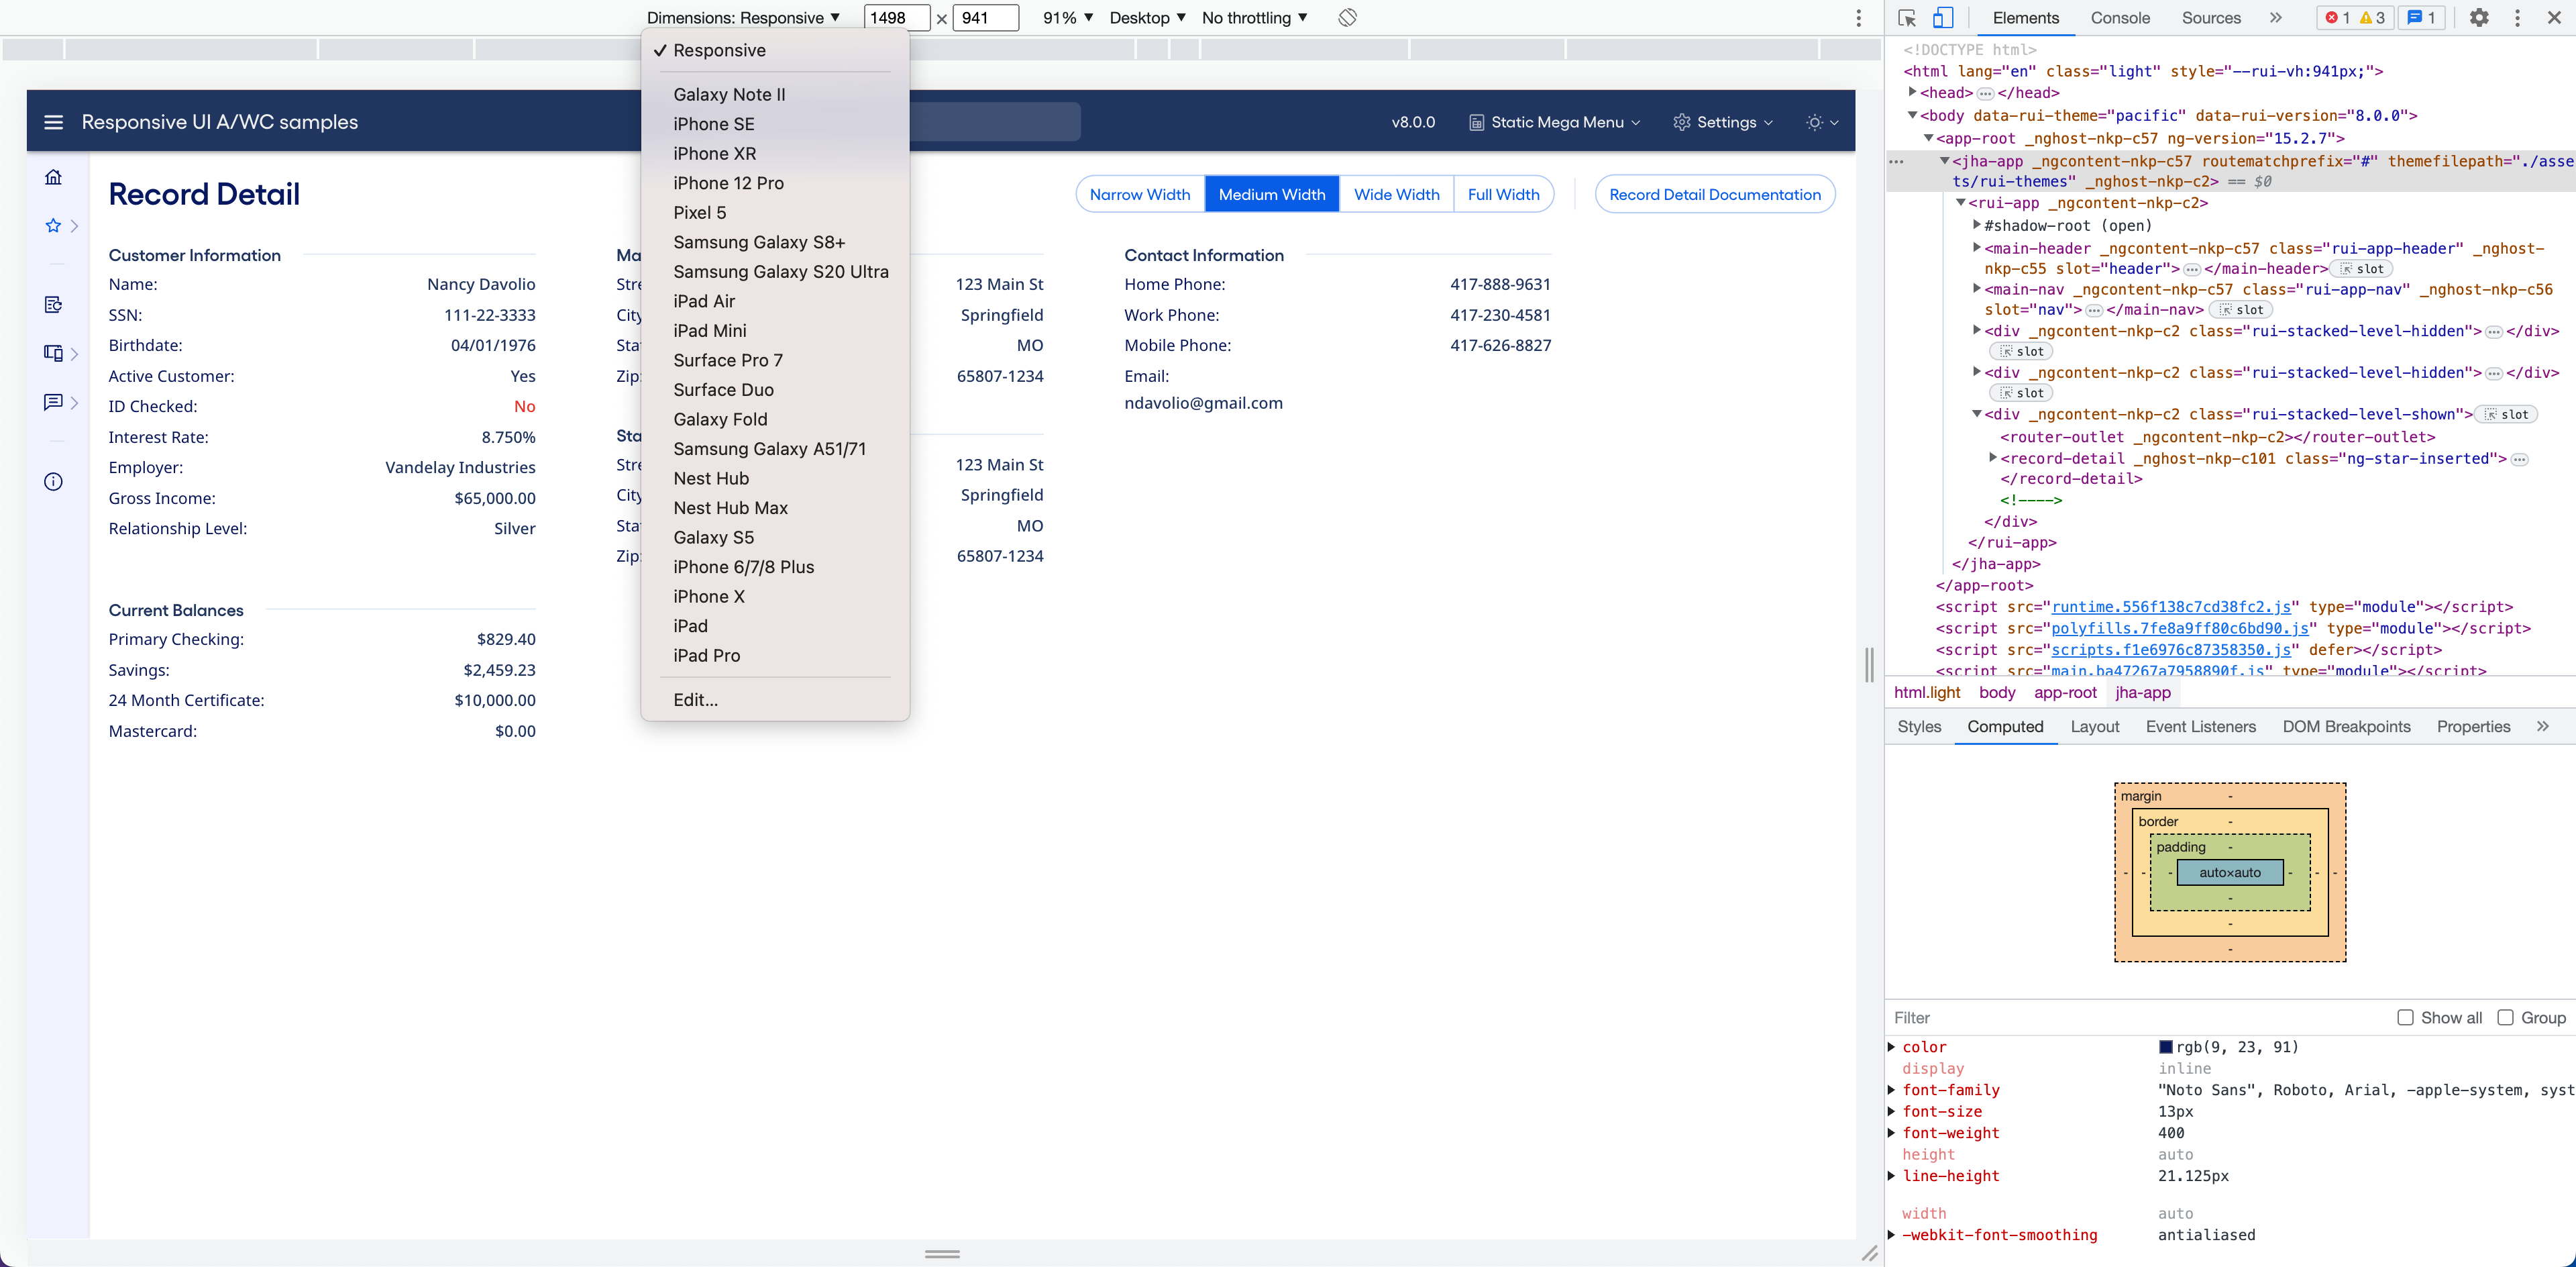Click the rotate viewport icon next to throttling
This screenshot has height=1267, width=2576.
[x=1347, y=17]
